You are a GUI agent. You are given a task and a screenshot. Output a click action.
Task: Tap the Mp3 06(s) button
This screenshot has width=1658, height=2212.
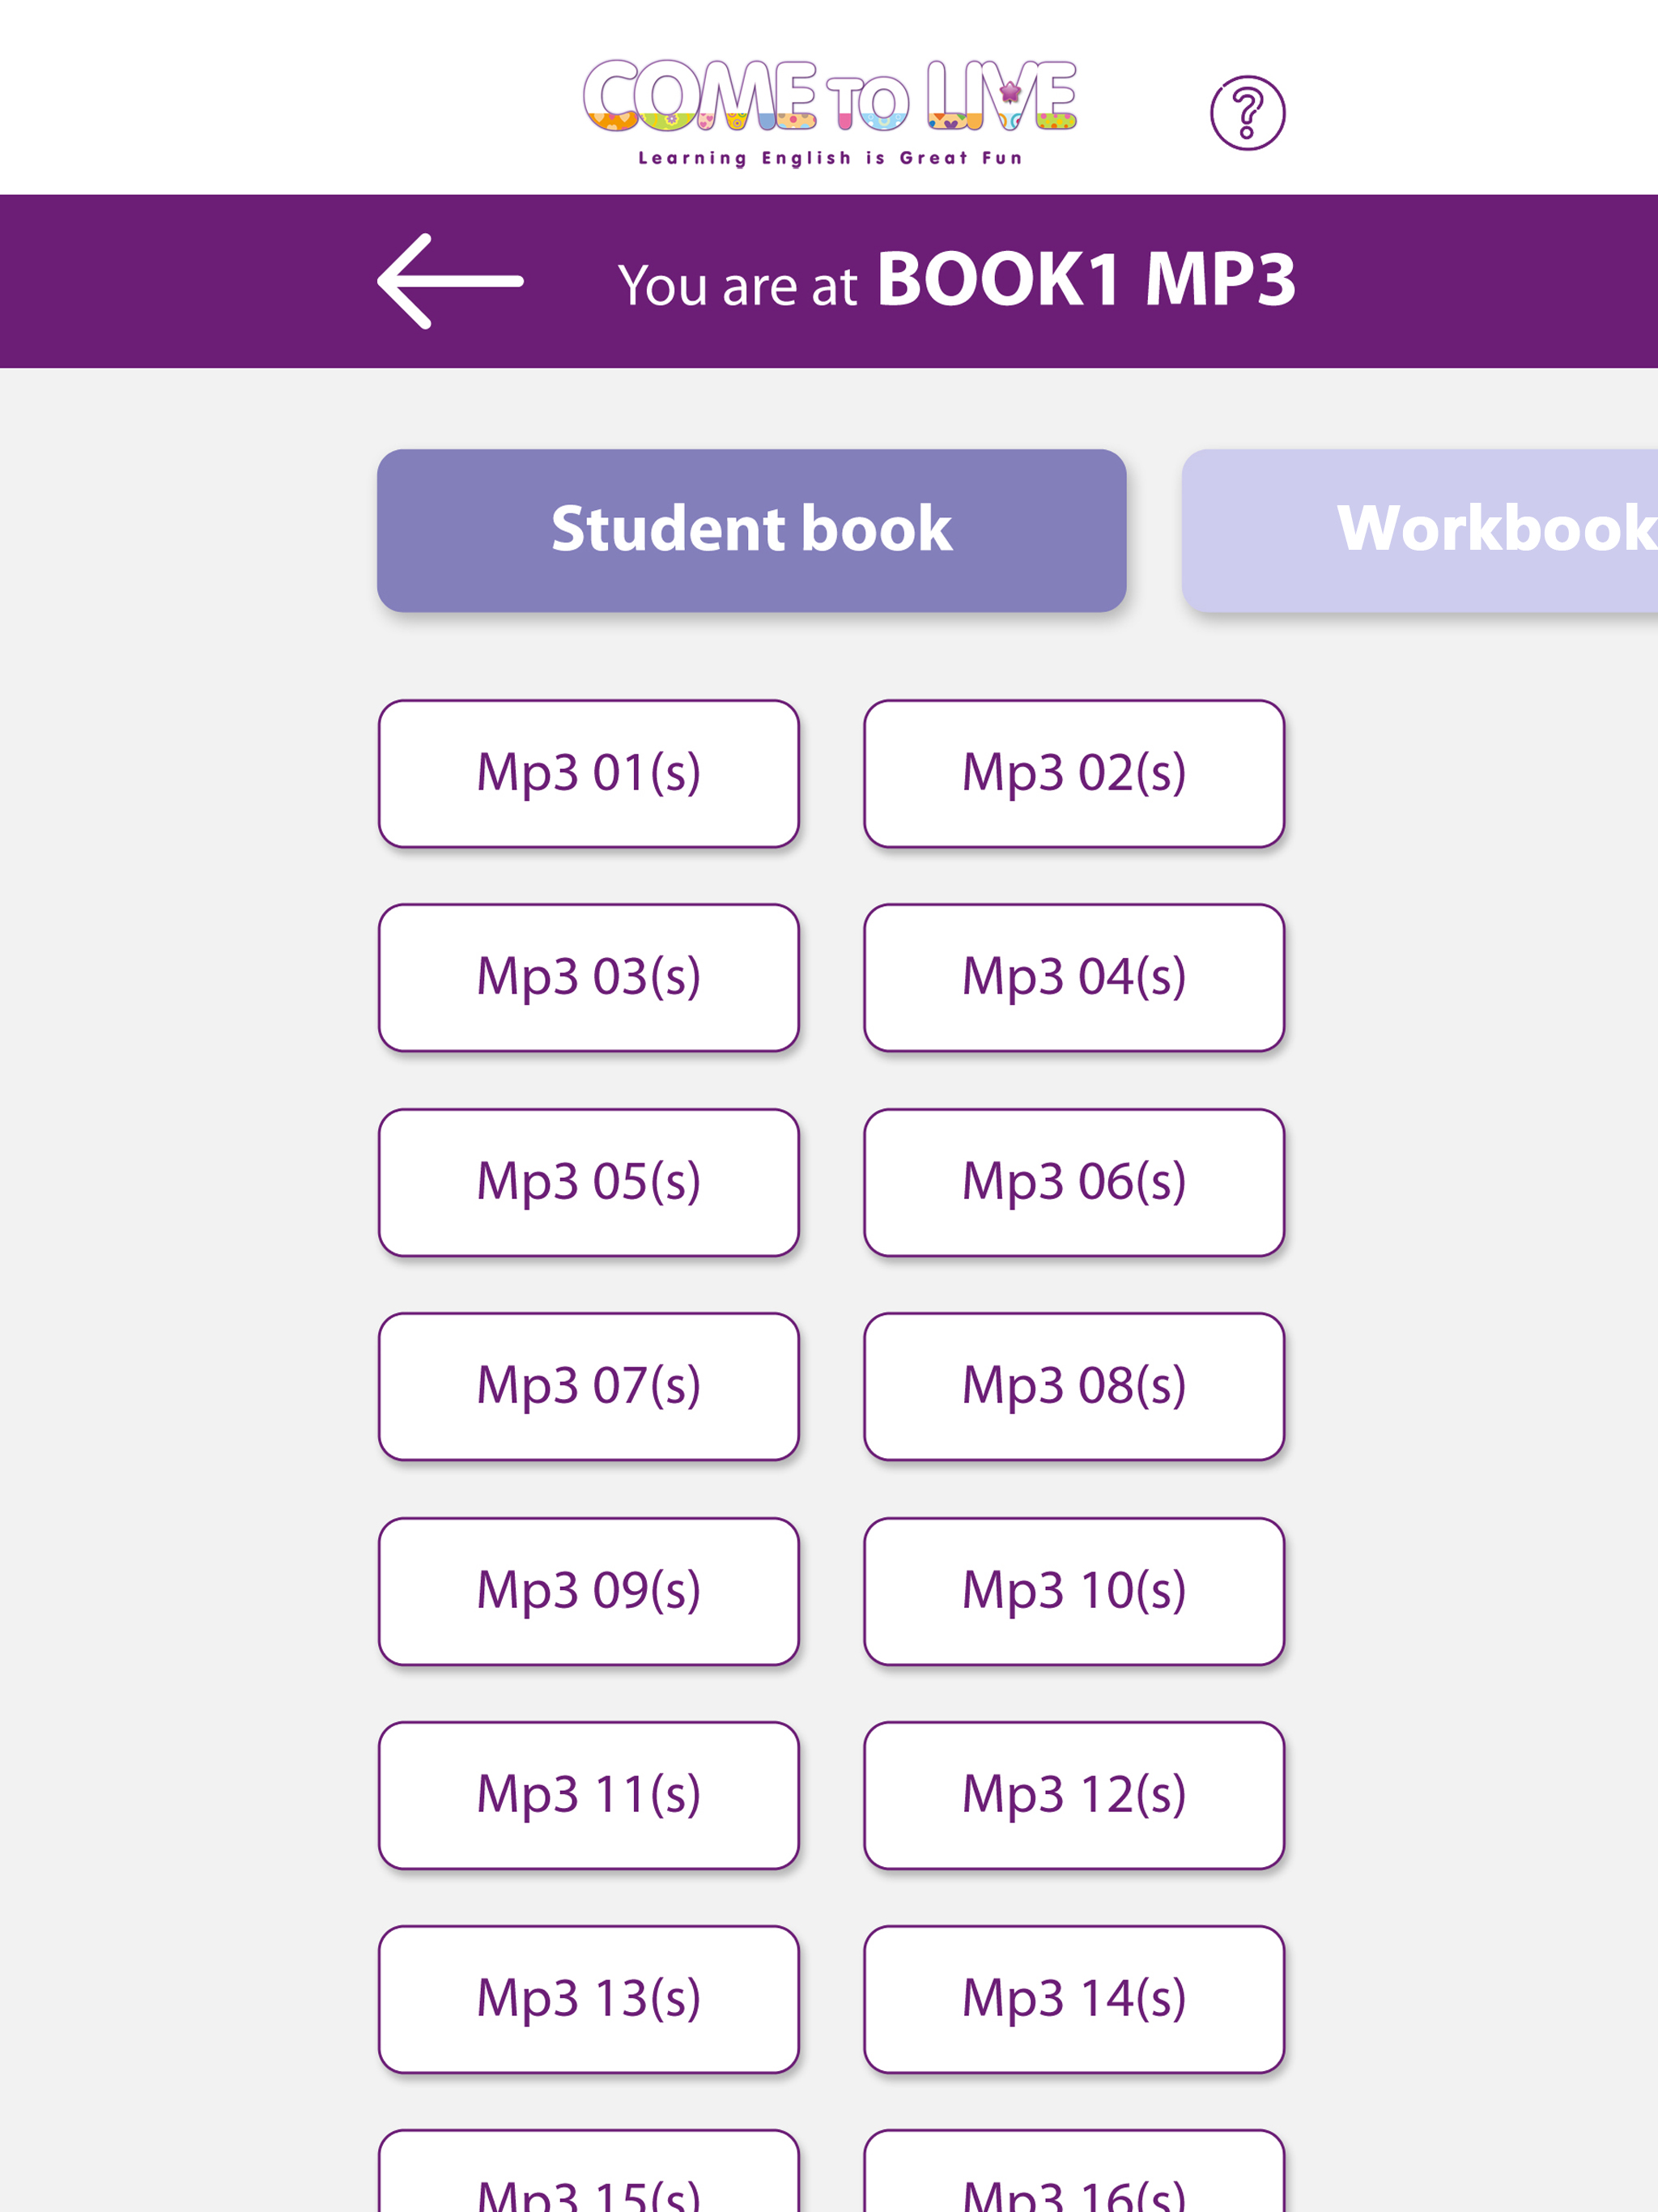[x=1074, y=1182]
